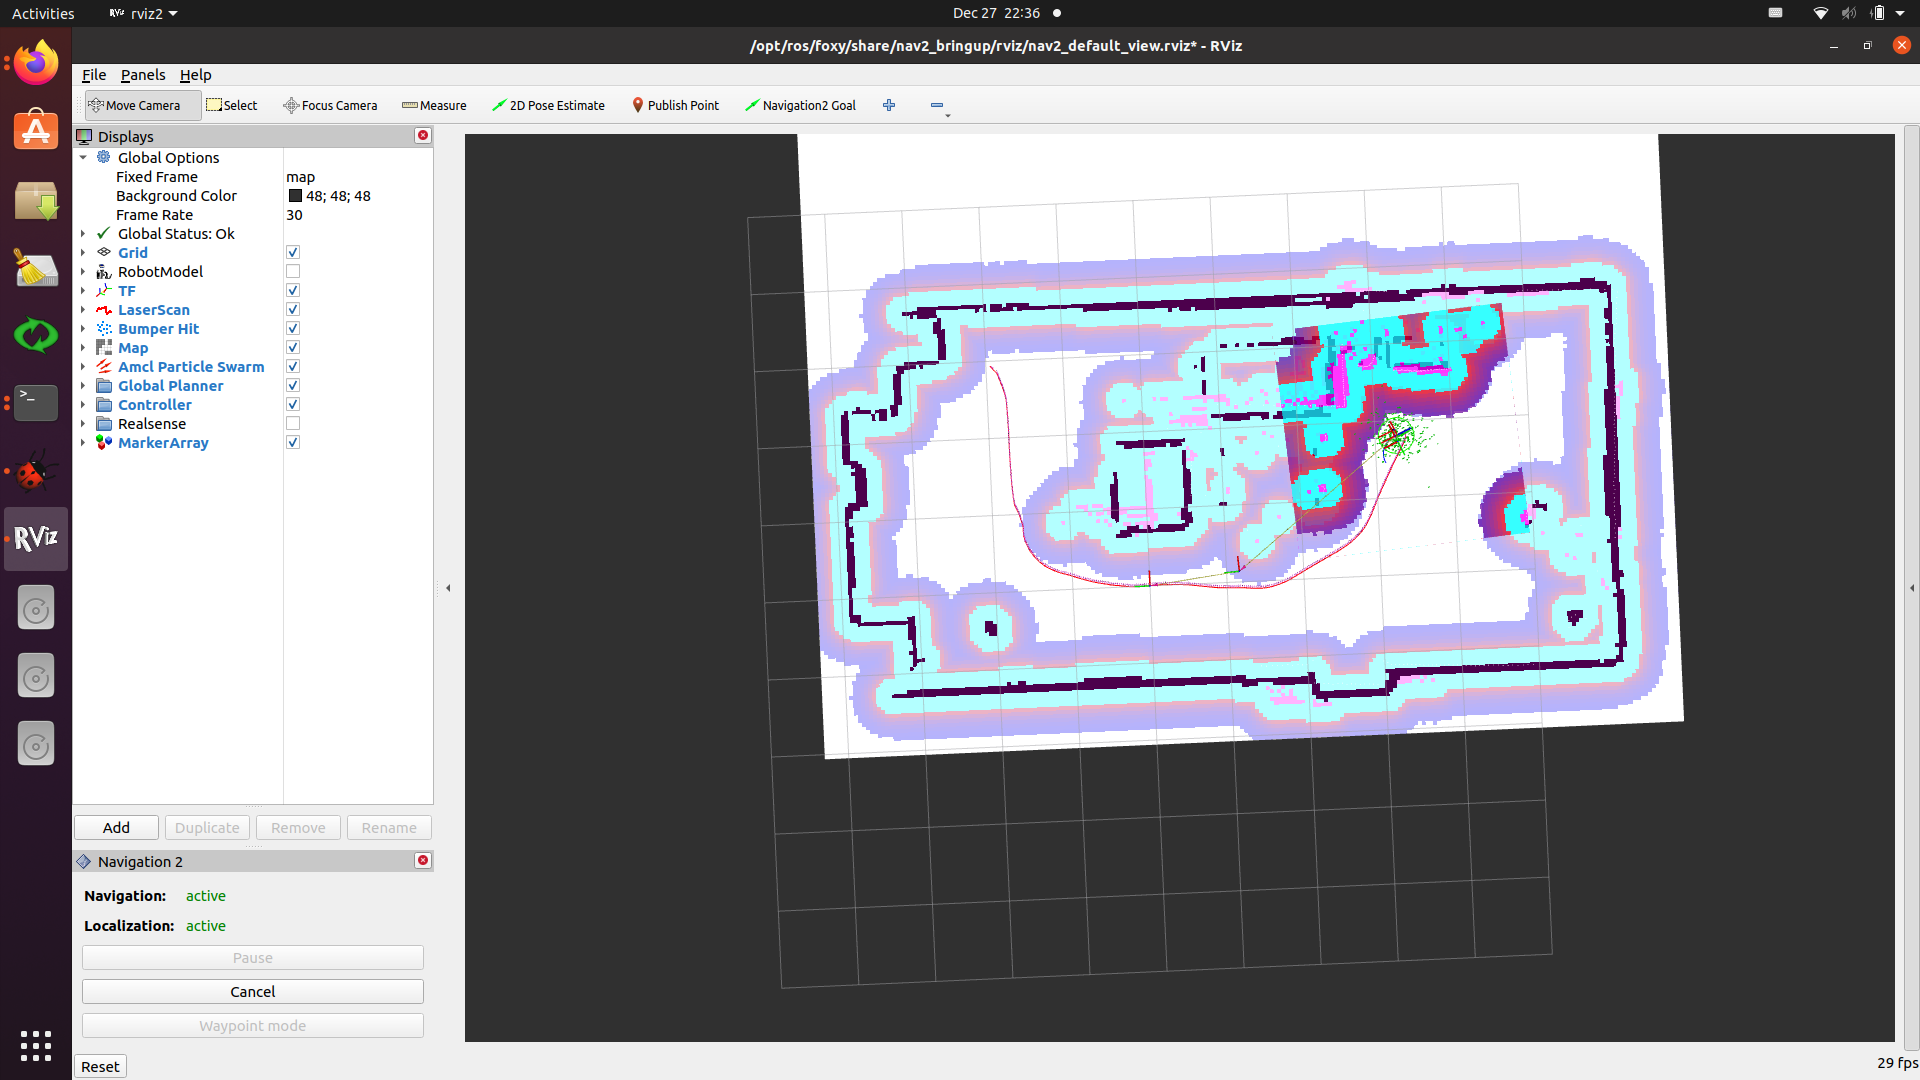Screen dimensions: 1920x1080
Task: Click the plus icon to add a tool
Action: (x=889, y=105)
